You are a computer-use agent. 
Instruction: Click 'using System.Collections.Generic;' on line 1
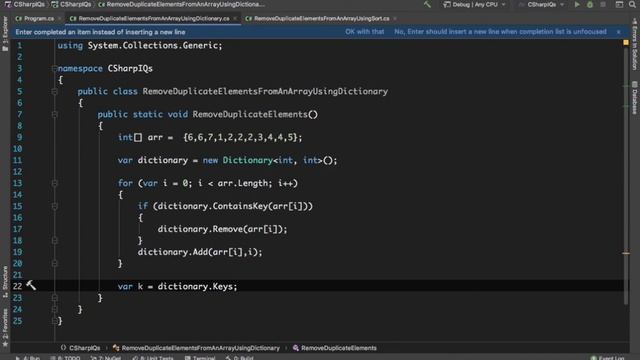(140, 46)
